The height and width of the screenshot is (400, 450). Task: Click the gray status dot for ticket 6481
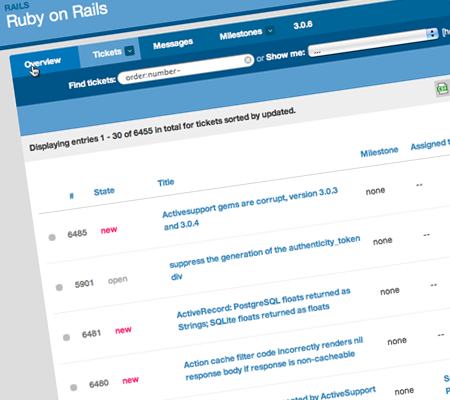pyautogui.click(x=66, y=337)
